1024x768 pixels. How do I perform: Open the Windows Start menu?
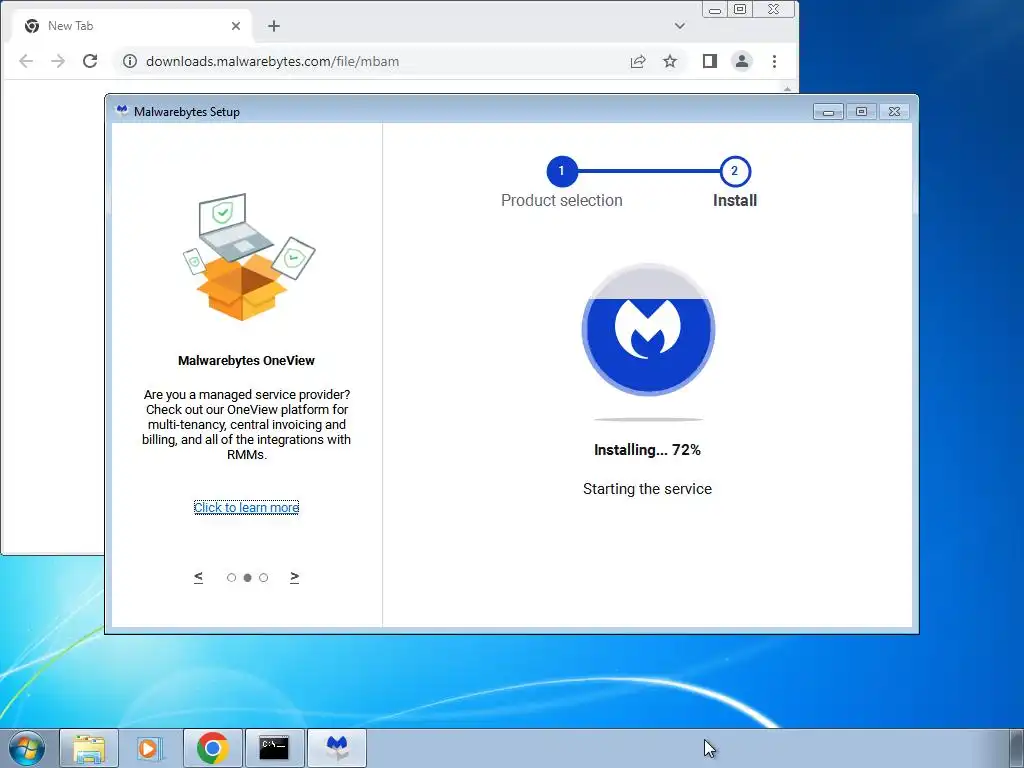click(27, 748)
